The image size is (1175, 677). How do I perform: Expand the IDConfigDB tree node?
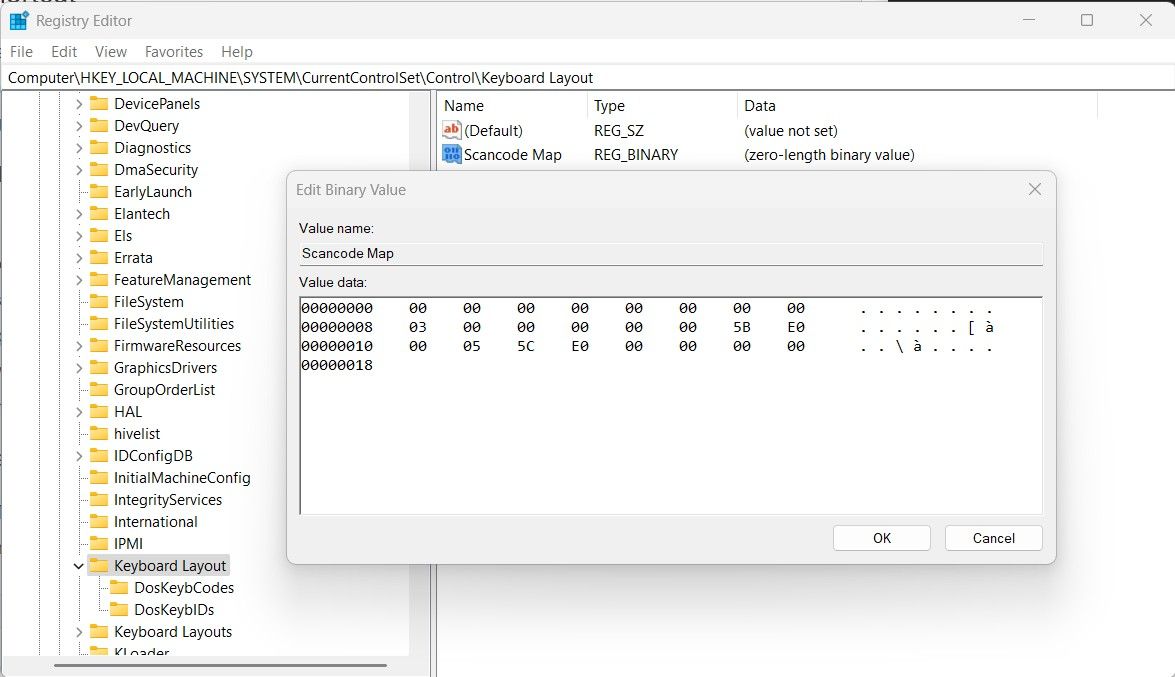tap(79, 456)
